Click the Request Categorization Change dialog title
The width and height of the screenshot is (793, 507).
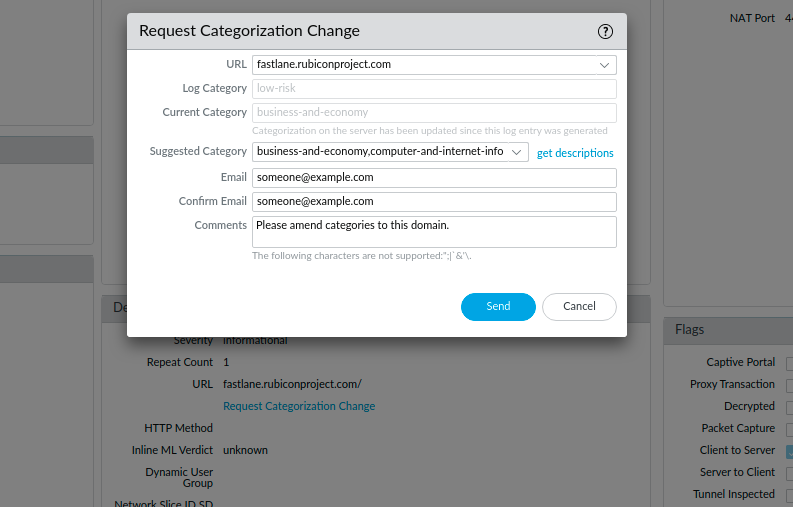coord(249,31)
